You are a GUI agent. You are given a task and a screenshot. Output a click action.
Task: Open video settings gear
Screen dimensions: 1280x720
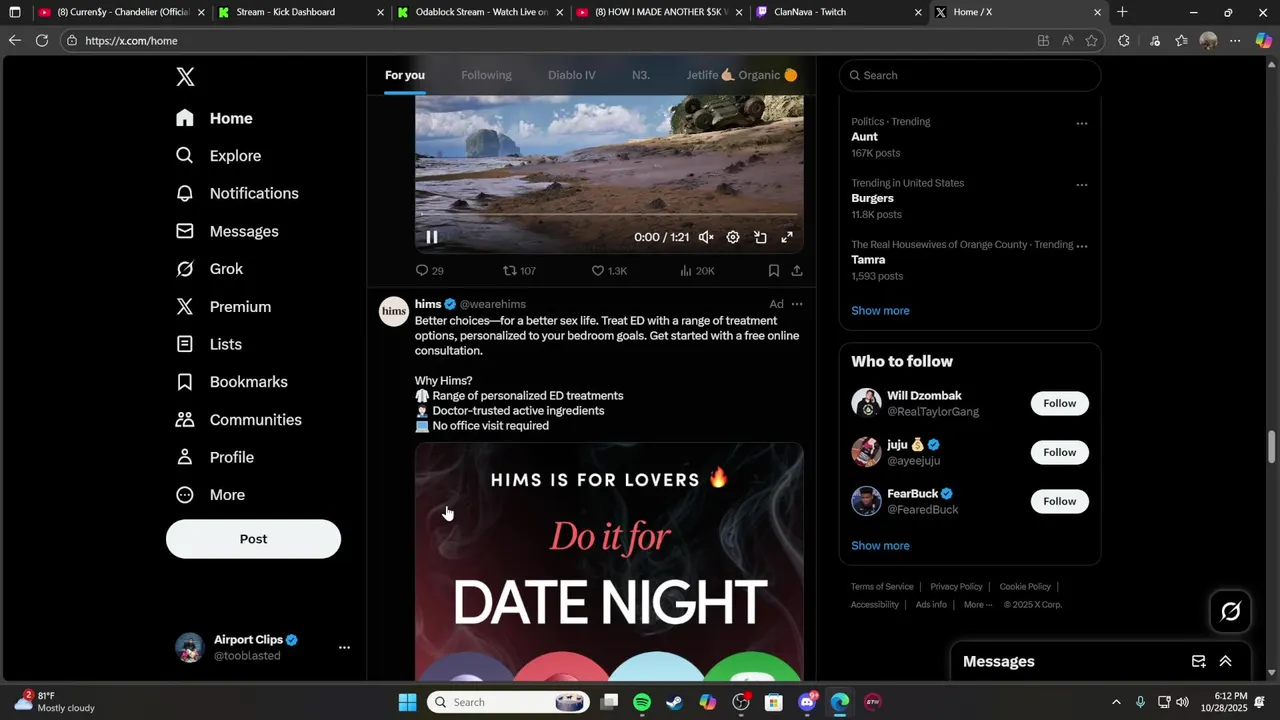coord(733,237)
